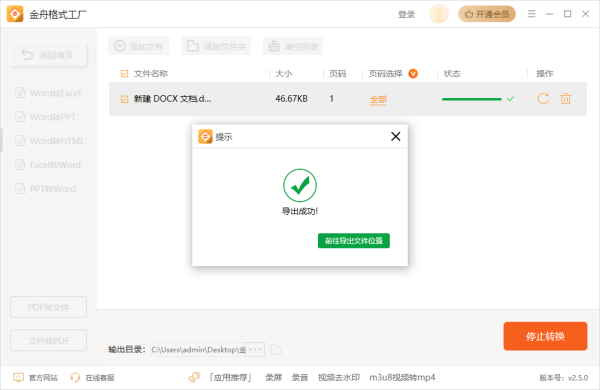Open 录音 recommended app

point(300,377)
